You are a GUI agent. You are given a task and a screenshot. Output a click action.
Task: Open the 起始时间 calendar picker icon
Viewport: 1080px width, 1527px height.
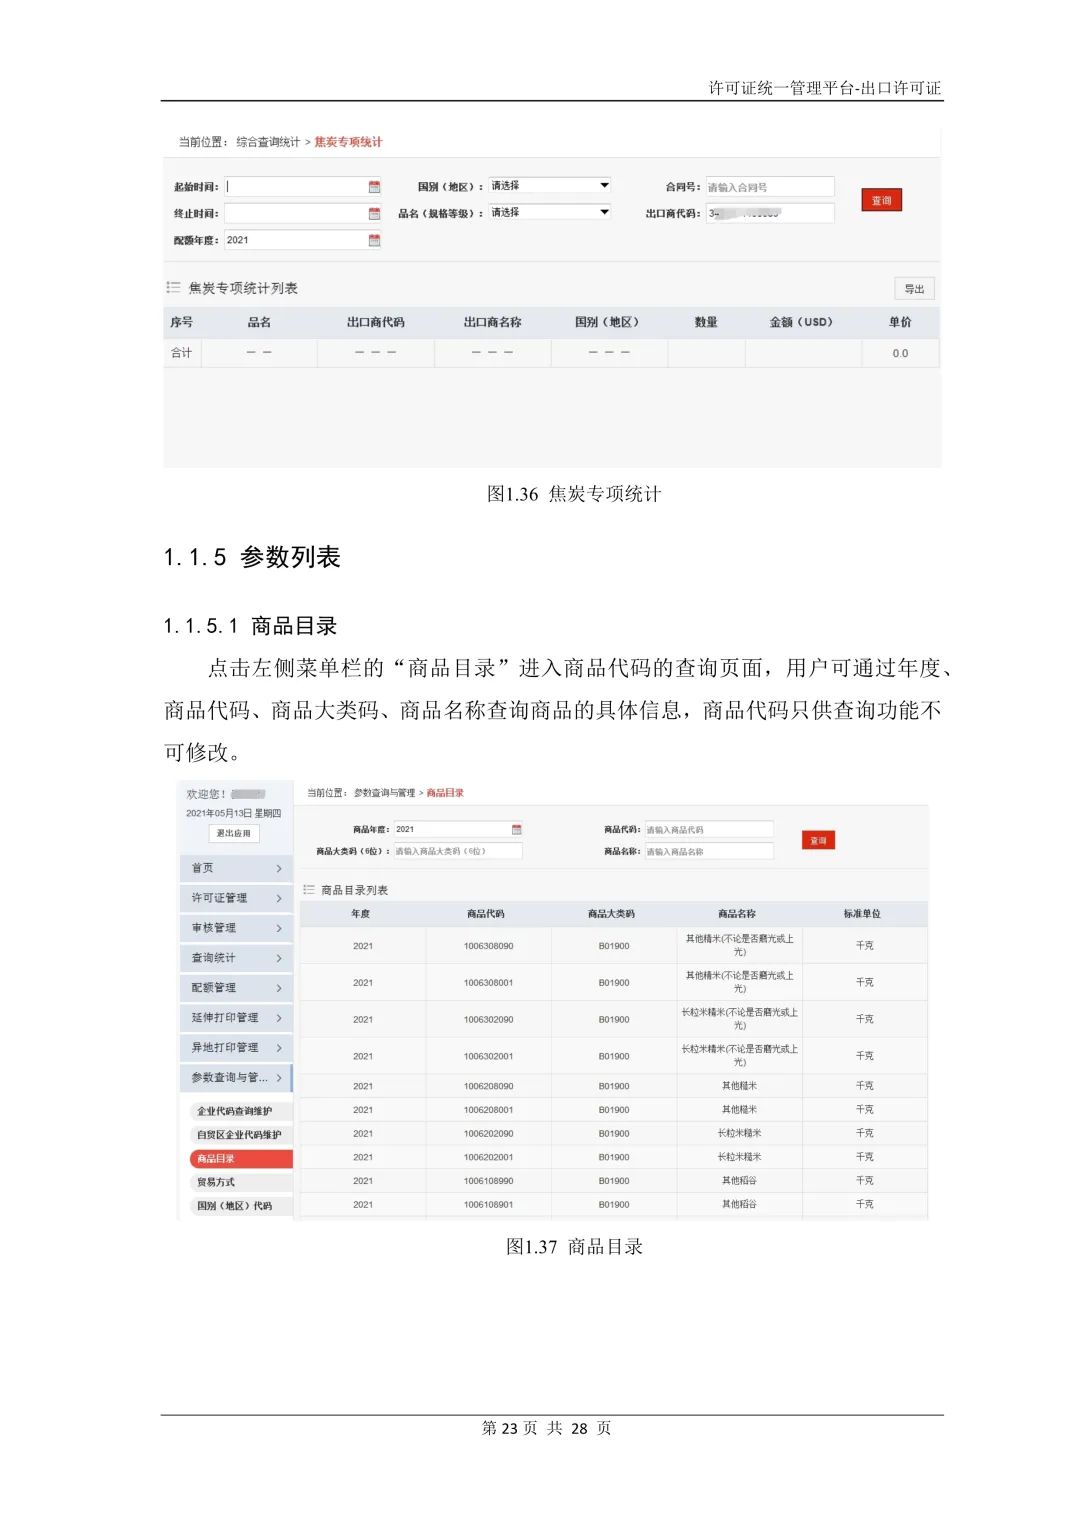(x=374, y=187)
